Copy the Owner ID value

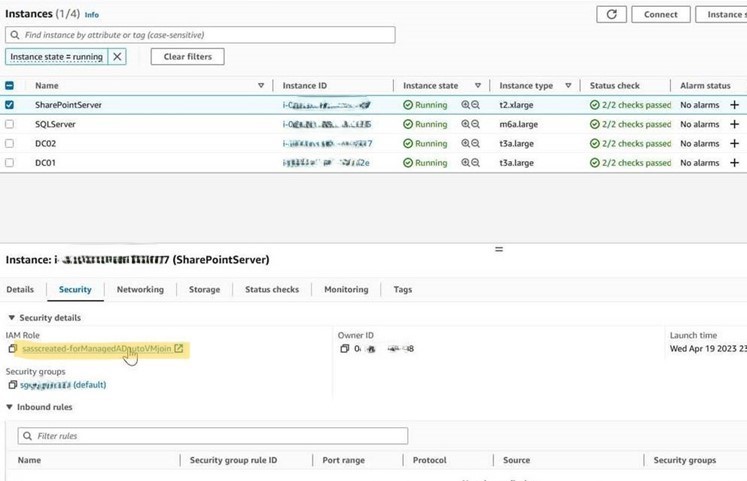click(x=345, y=349)
